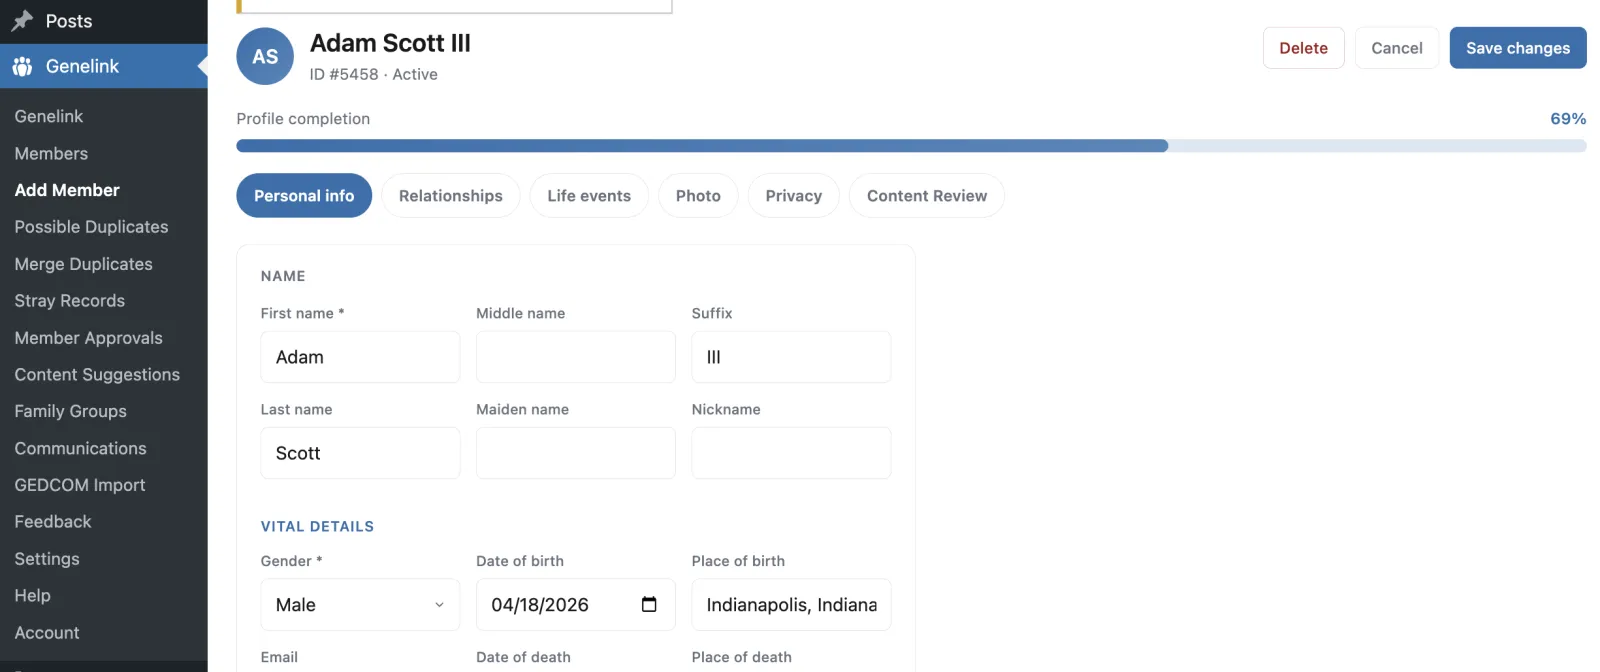
Task: Go to Members in sidebar
Action: 51,153
